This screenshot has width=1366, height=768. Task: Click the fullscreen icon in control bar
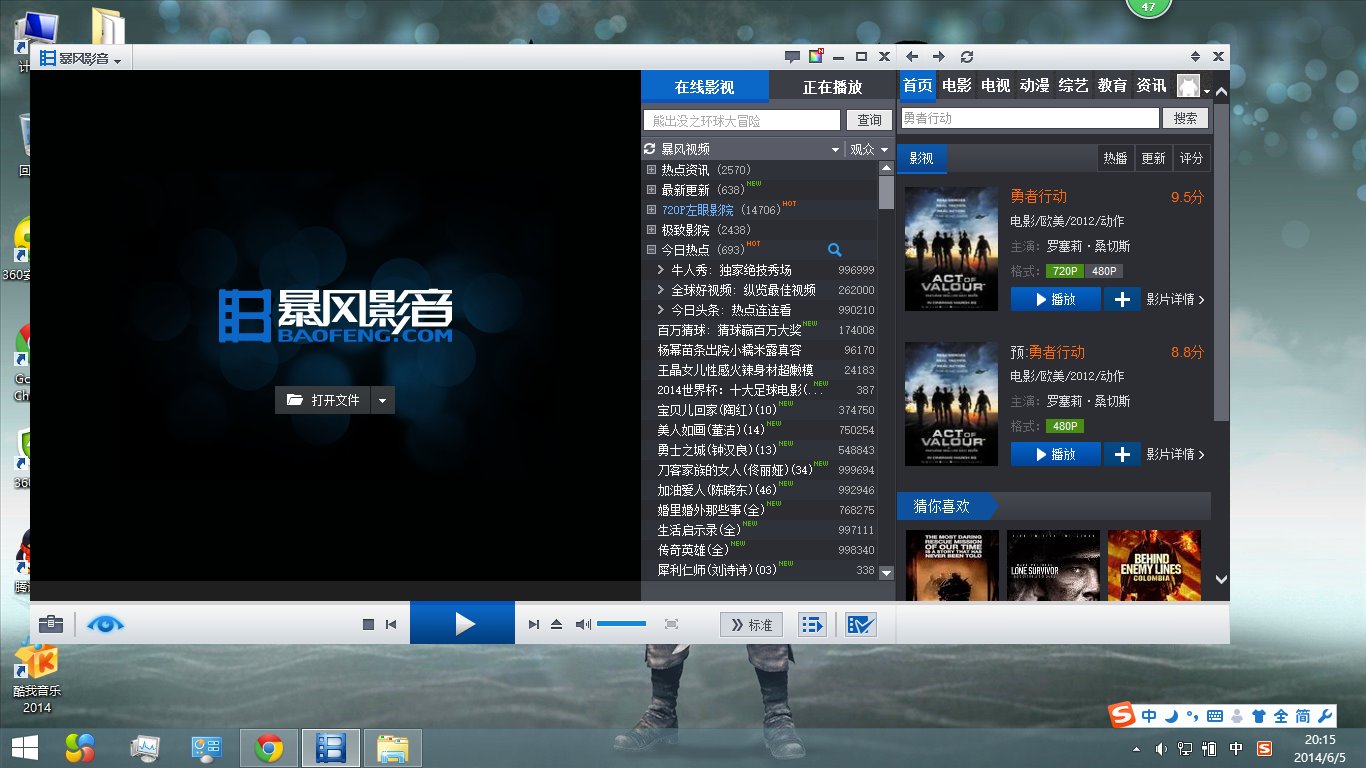tap(671, 624)
